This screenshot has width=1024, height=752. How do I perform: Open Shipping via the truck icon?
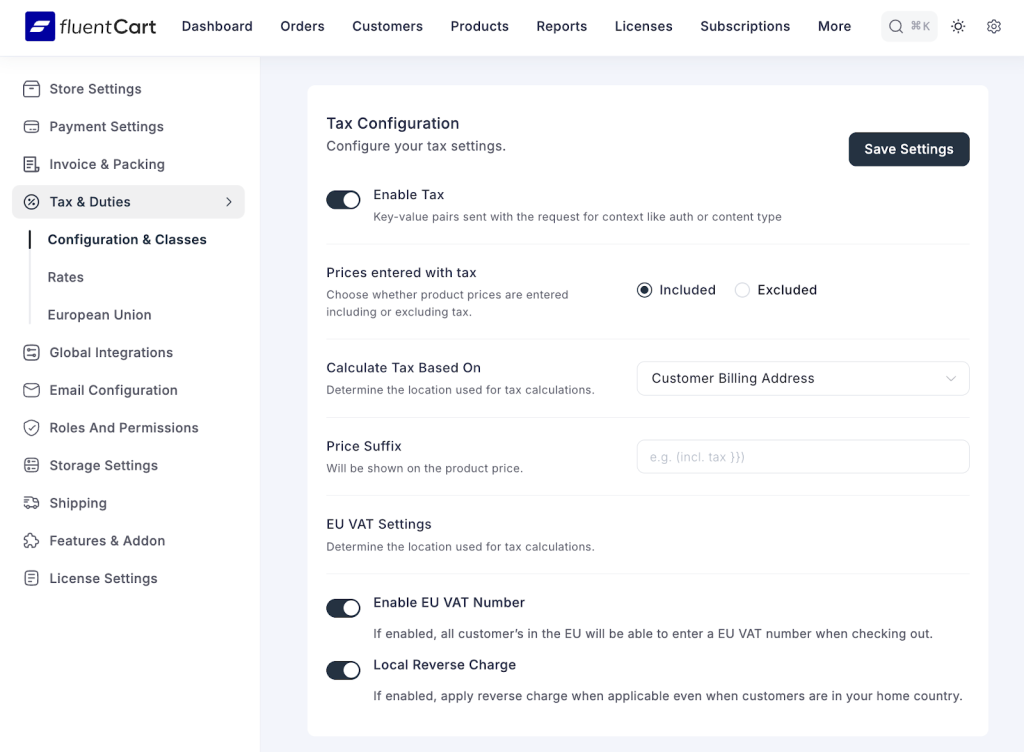[x=31, y=503]
